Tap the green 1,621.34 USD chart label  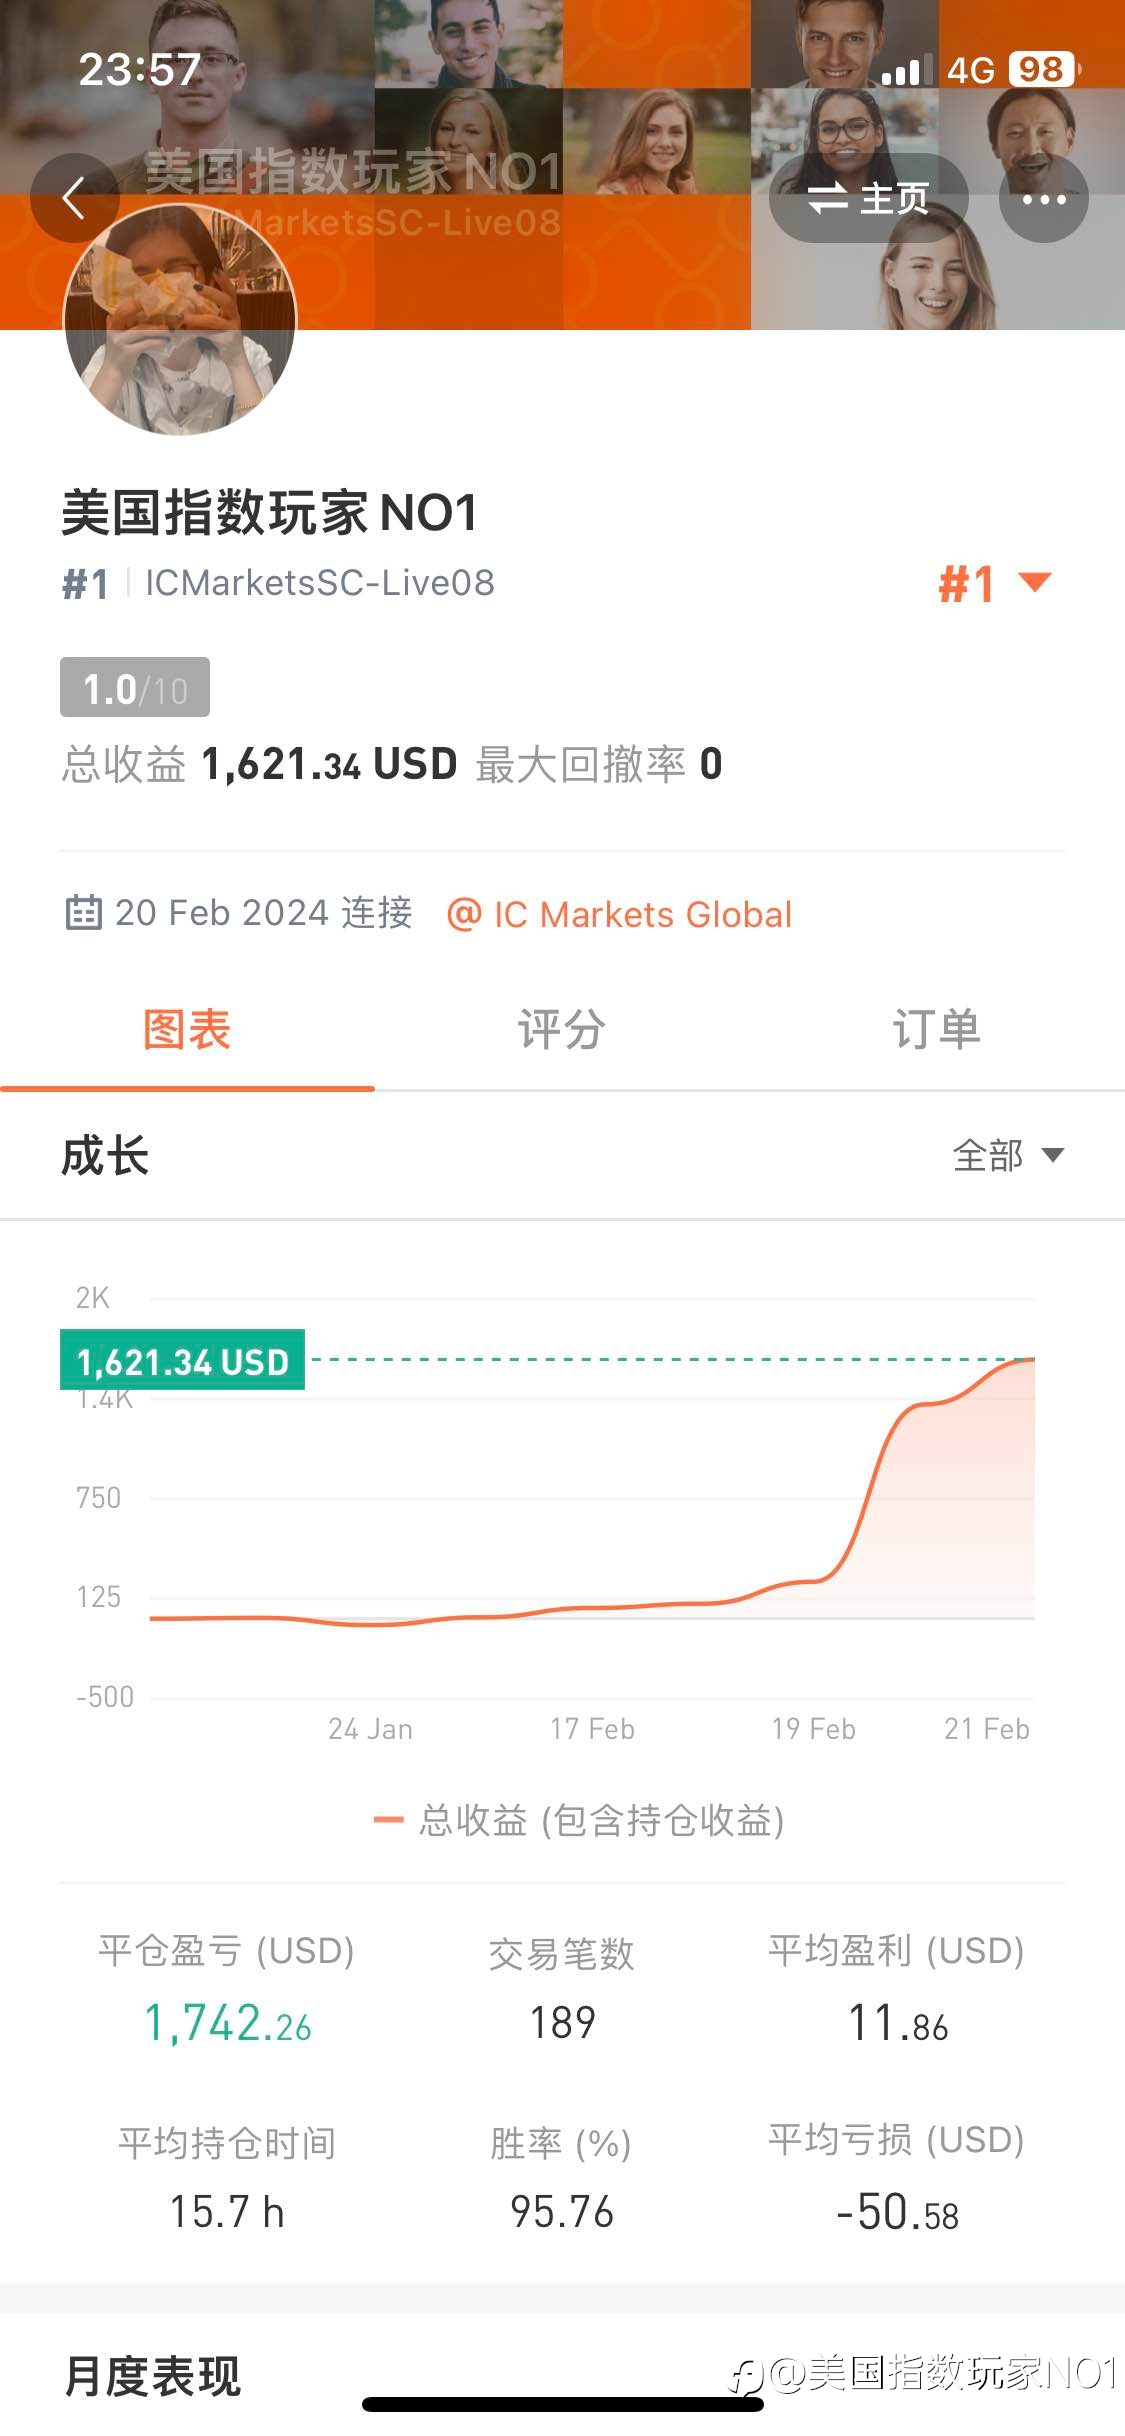point(182,1360)
